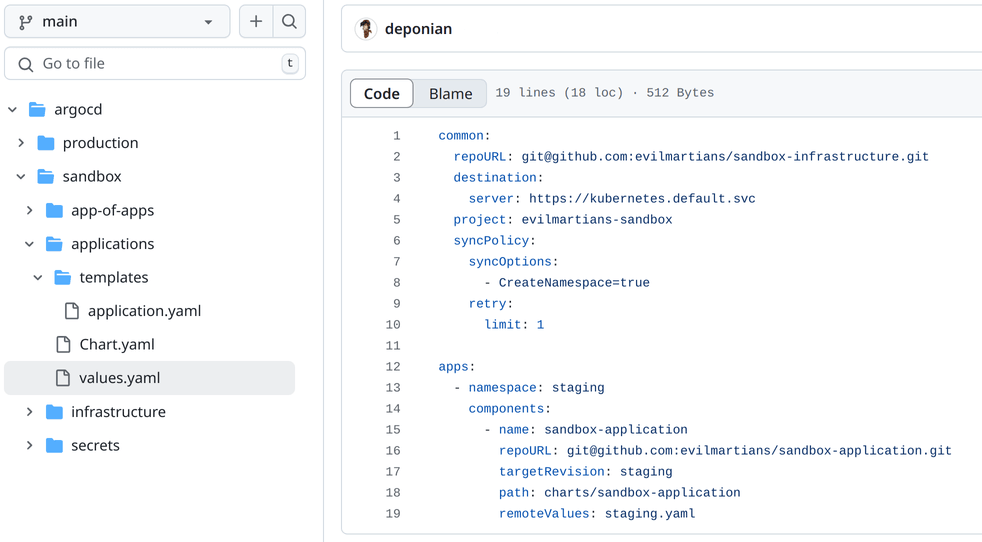The height and width of the screenshot is (542, 982).
Task: Click the application.yaml file icon
Action: point(72,311)
